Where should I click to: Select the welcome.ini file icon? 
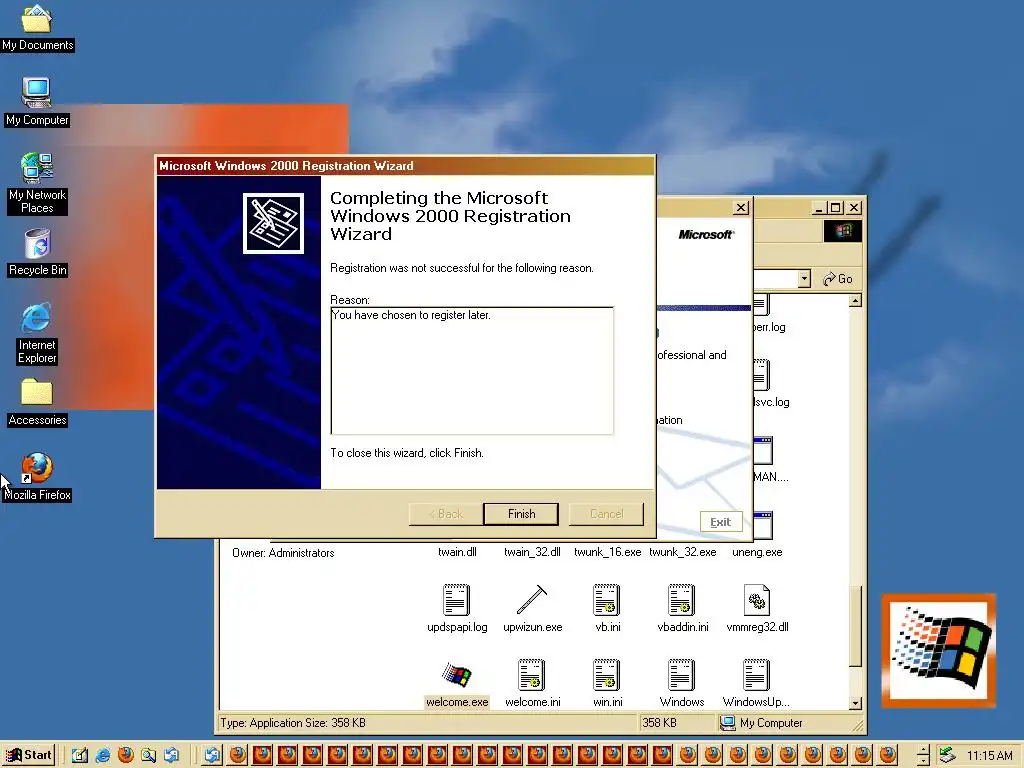[532, 675]
